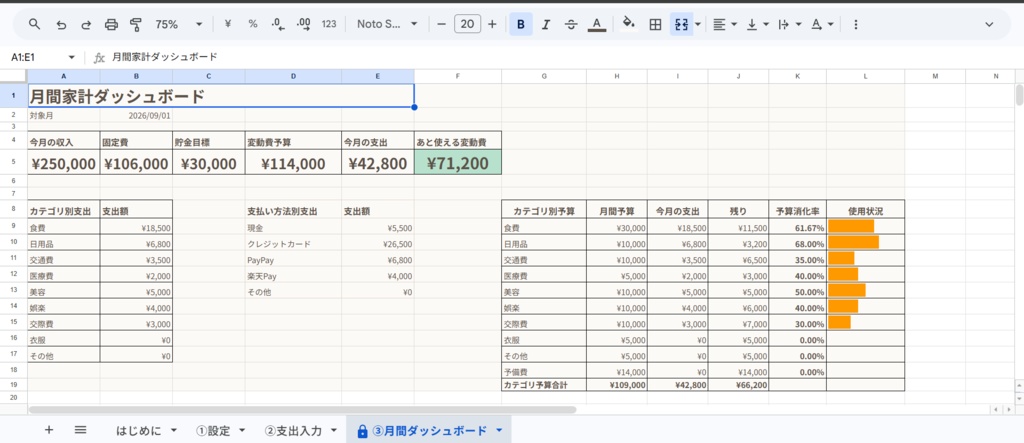1024x443 pixels.
Task: Open horizontal align dropdown
Action: click(x=724, y=24)
